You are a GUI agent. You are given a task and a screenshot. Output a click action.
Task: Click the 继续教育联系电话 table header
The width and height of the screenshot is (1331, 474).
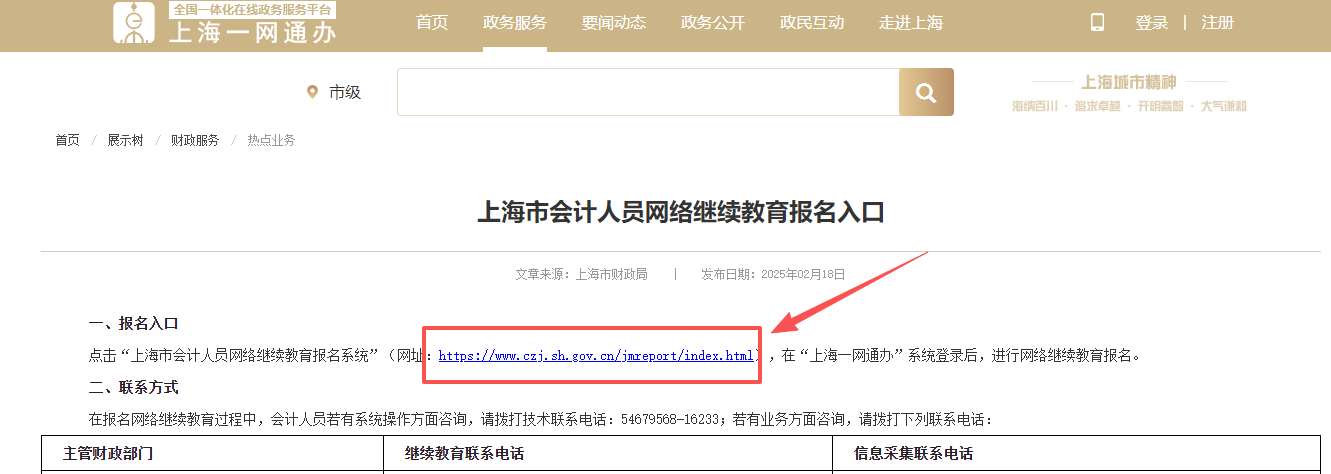(464, 453)
